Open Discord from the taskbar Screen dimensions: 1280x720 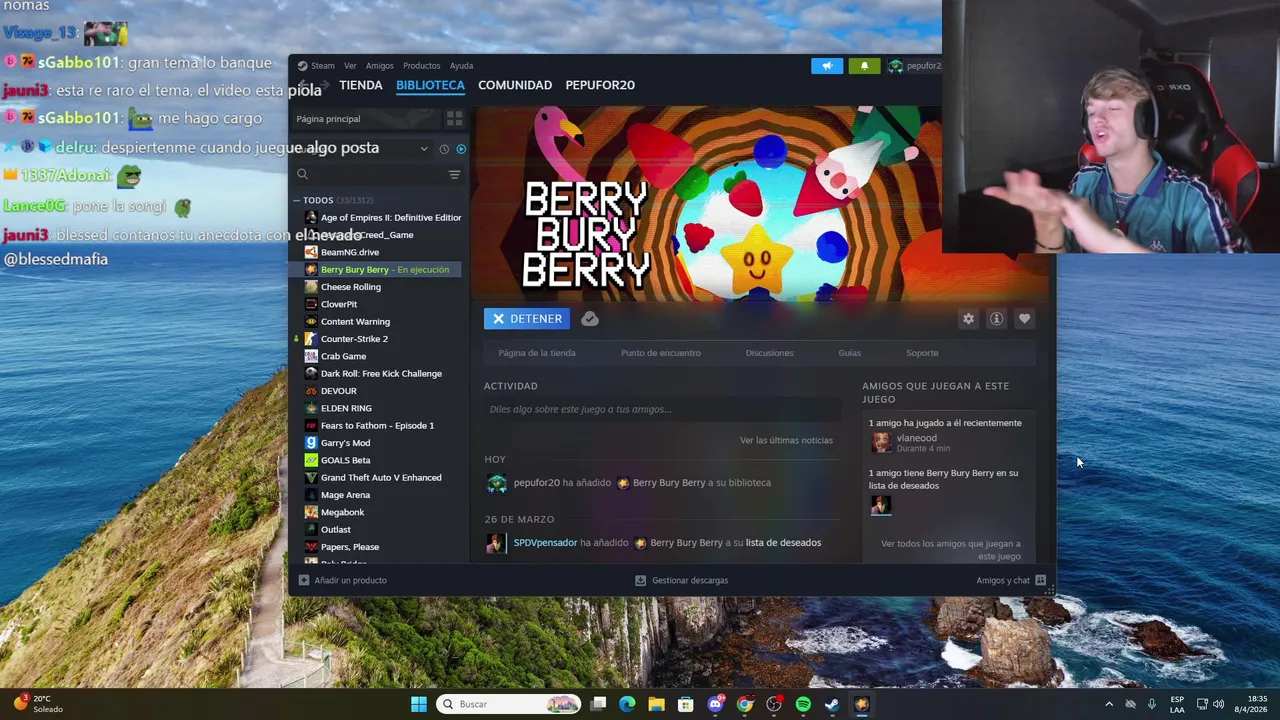tap(715, 704)
